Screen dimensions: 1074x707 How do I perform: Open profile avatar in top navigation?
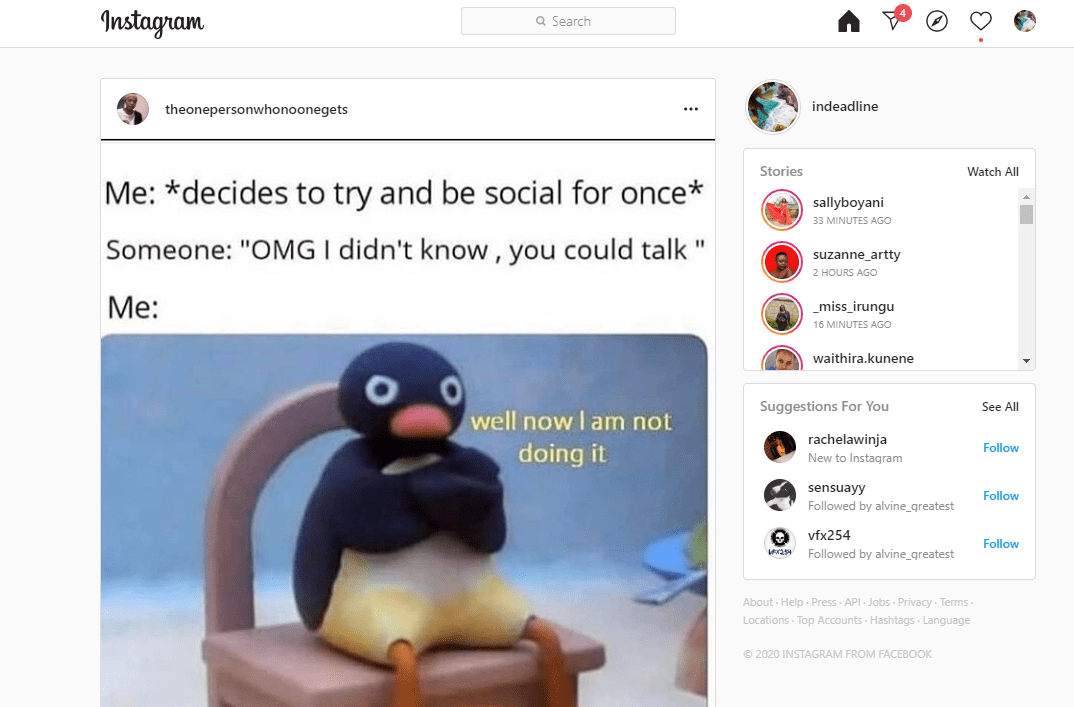click(x=1025, y=21)
